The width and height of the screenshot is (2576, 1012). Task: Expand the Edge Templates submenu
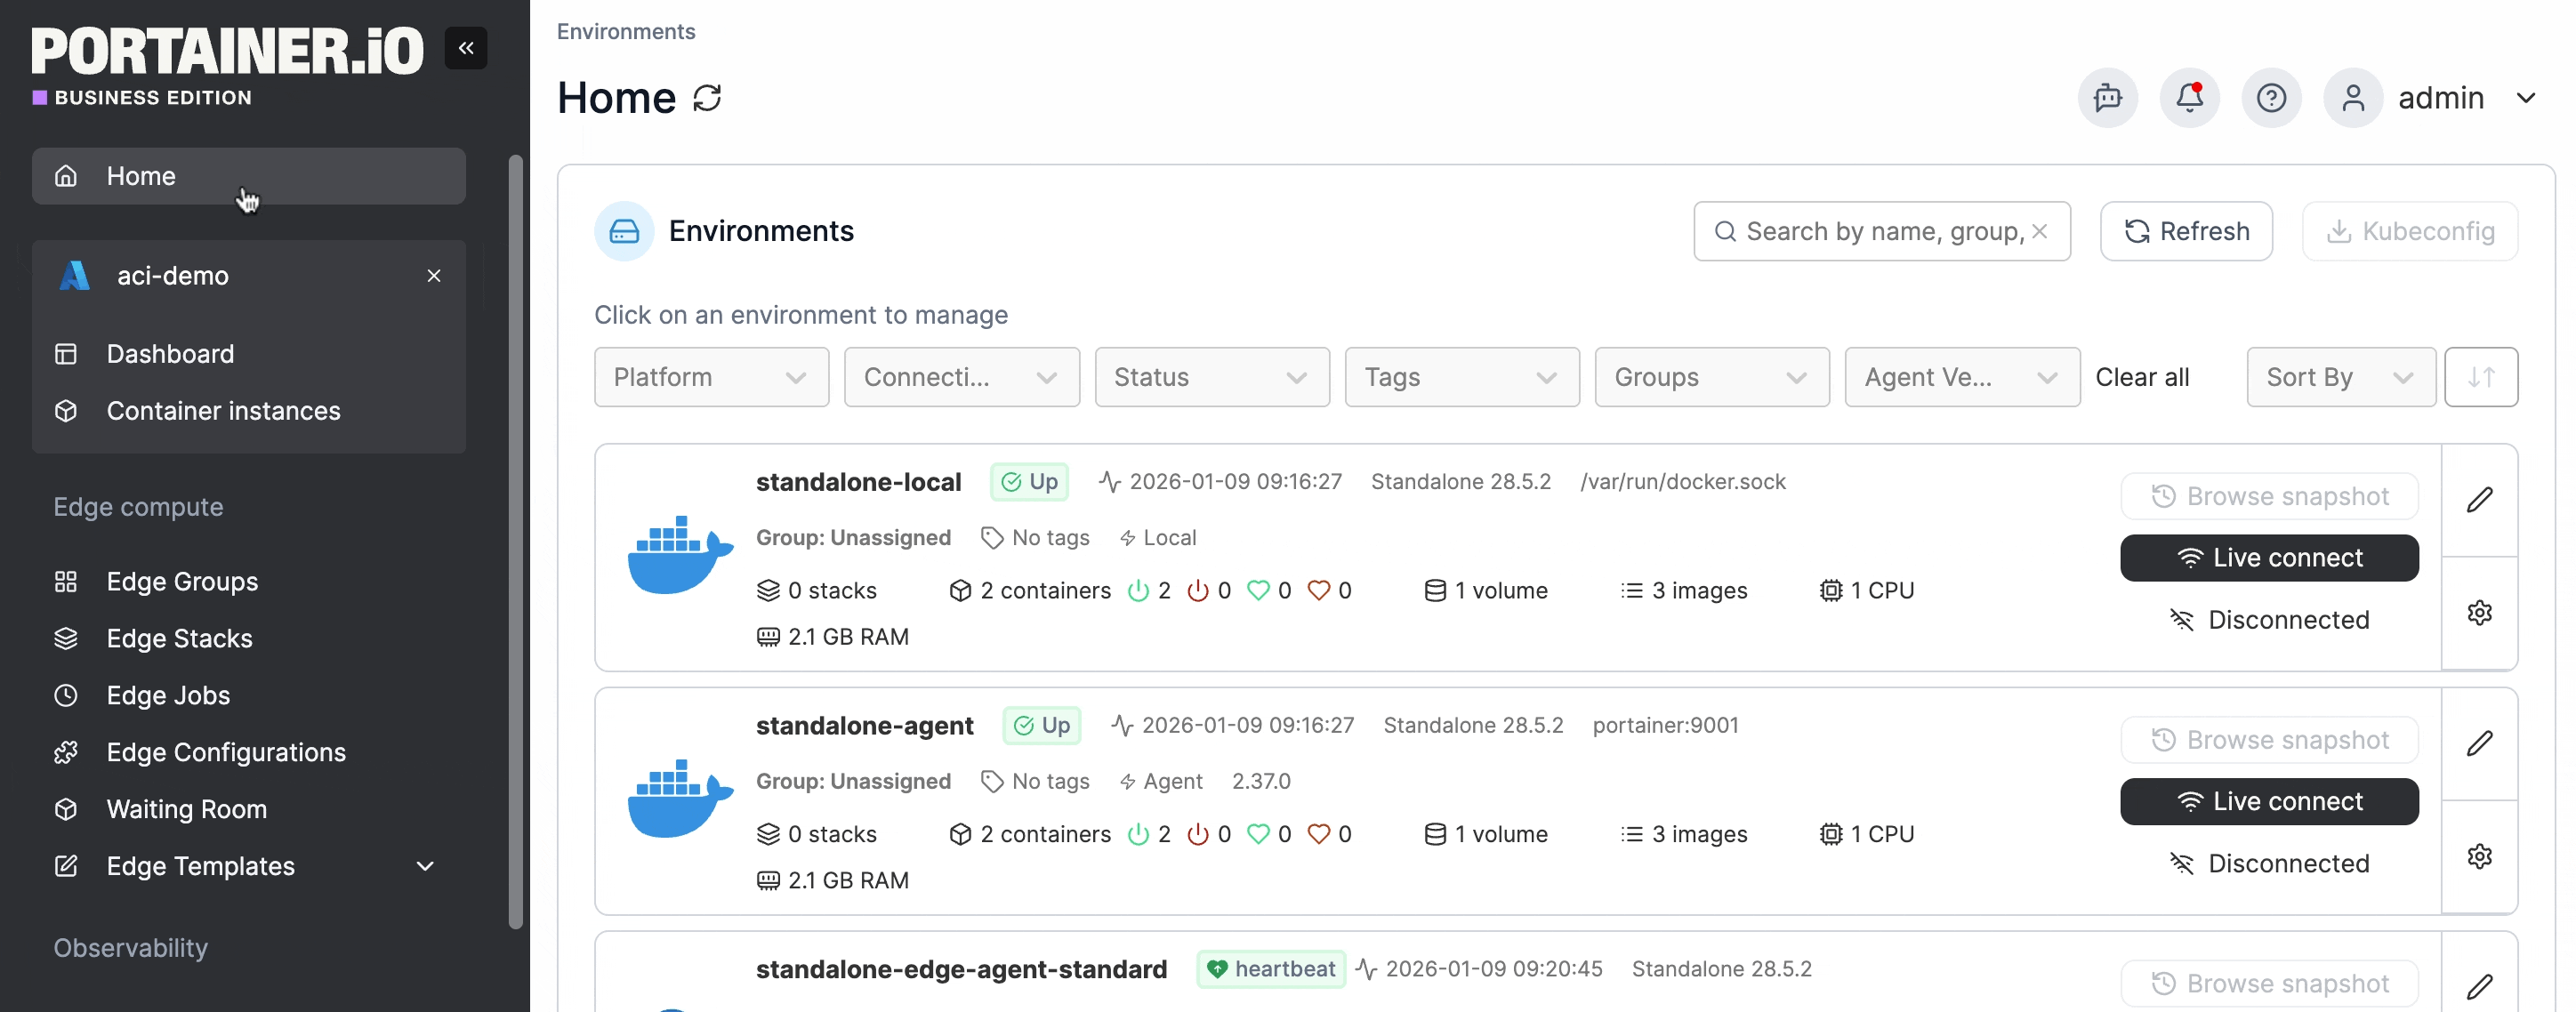[425, 866]
